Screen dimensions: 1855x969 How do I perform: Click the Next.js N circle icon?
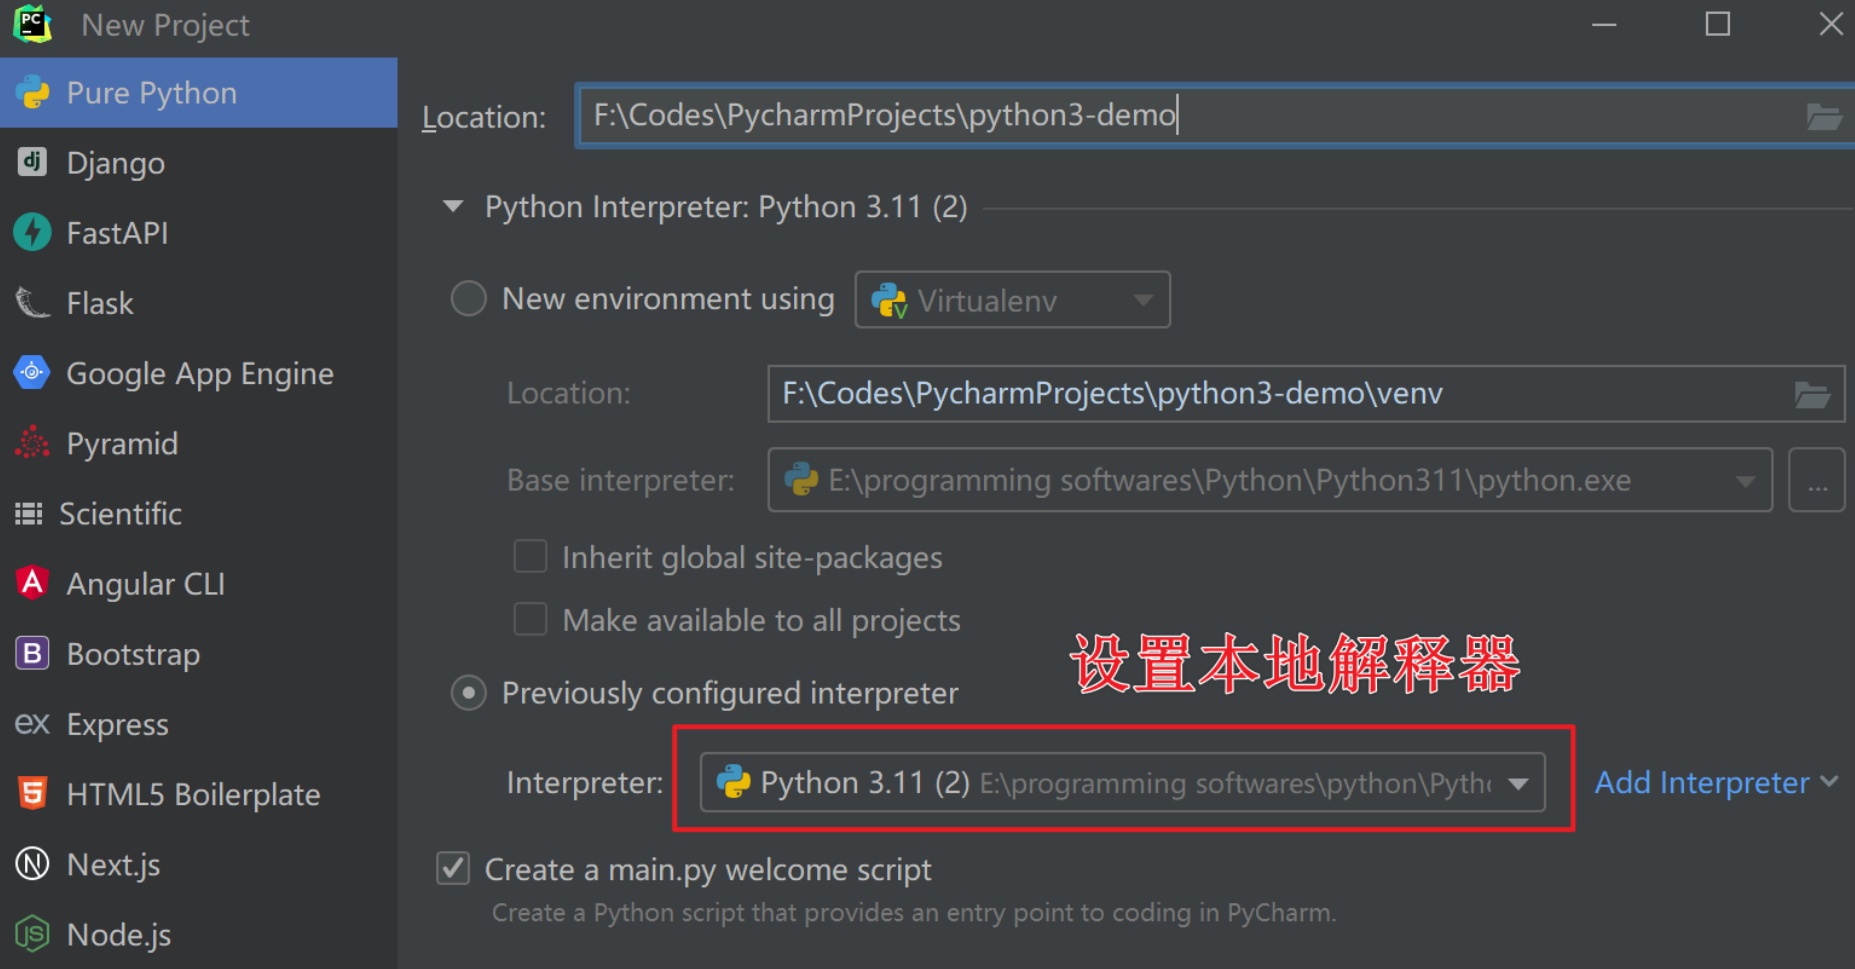[x=33, y=863]
